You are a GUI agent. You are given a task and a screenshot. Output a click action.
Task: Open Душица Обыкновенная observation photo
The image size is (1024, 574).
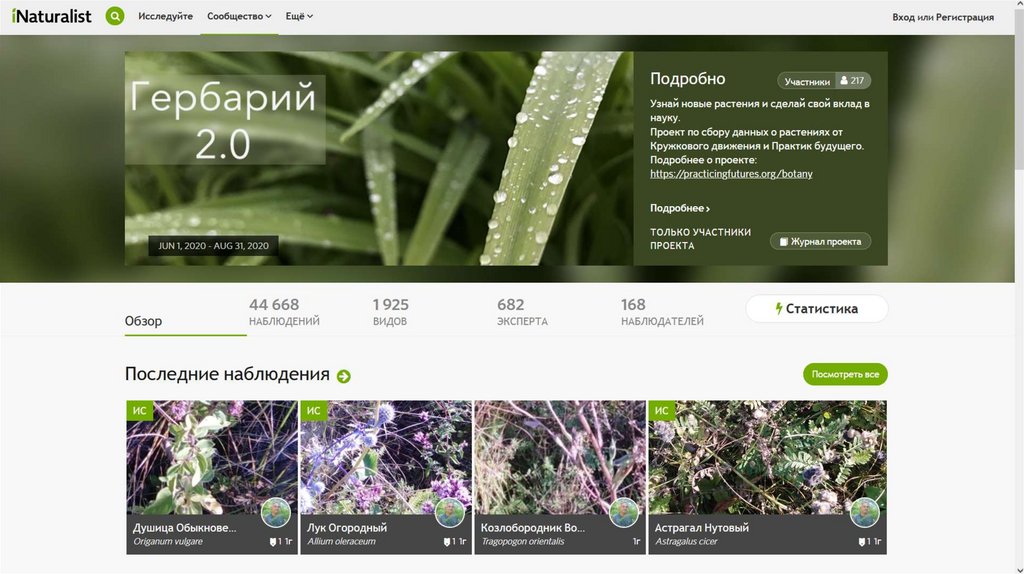click(212, 457)
